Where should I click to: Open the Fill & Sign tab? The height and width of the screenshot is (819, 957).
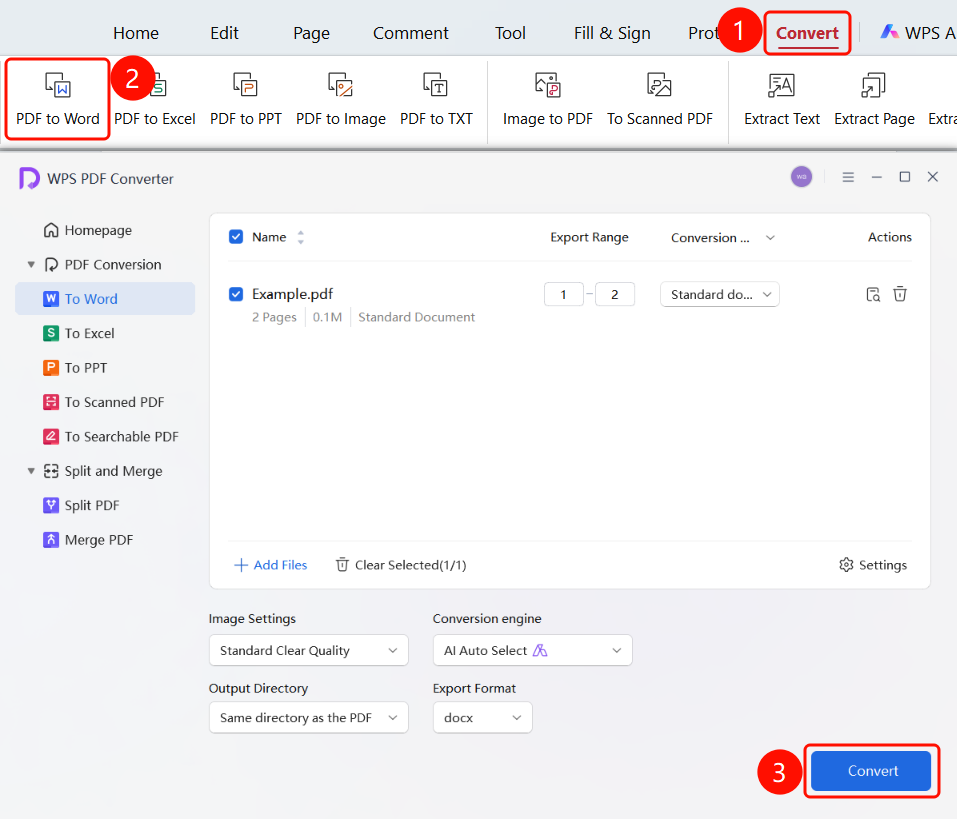(x=612, y=33)
